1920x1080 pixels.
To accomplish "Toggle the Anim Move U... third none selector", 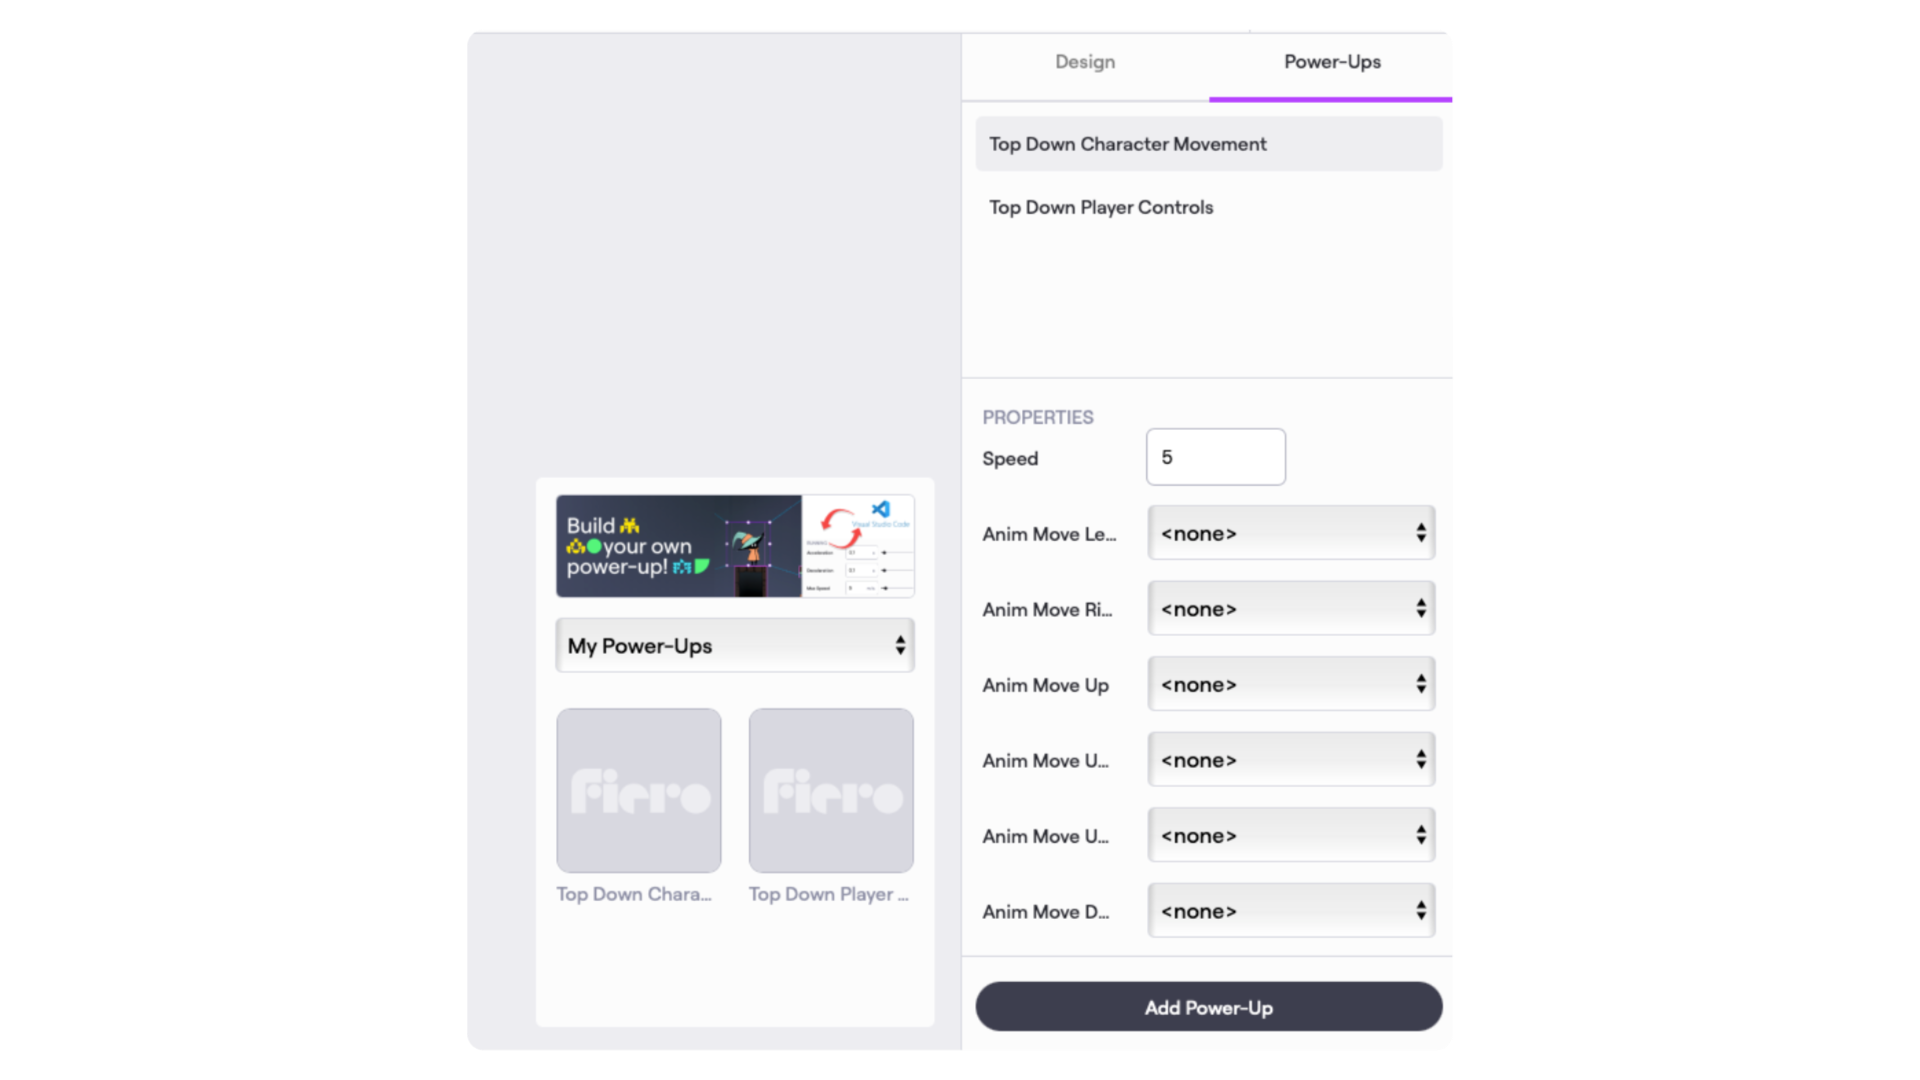I will point(1291,835).
